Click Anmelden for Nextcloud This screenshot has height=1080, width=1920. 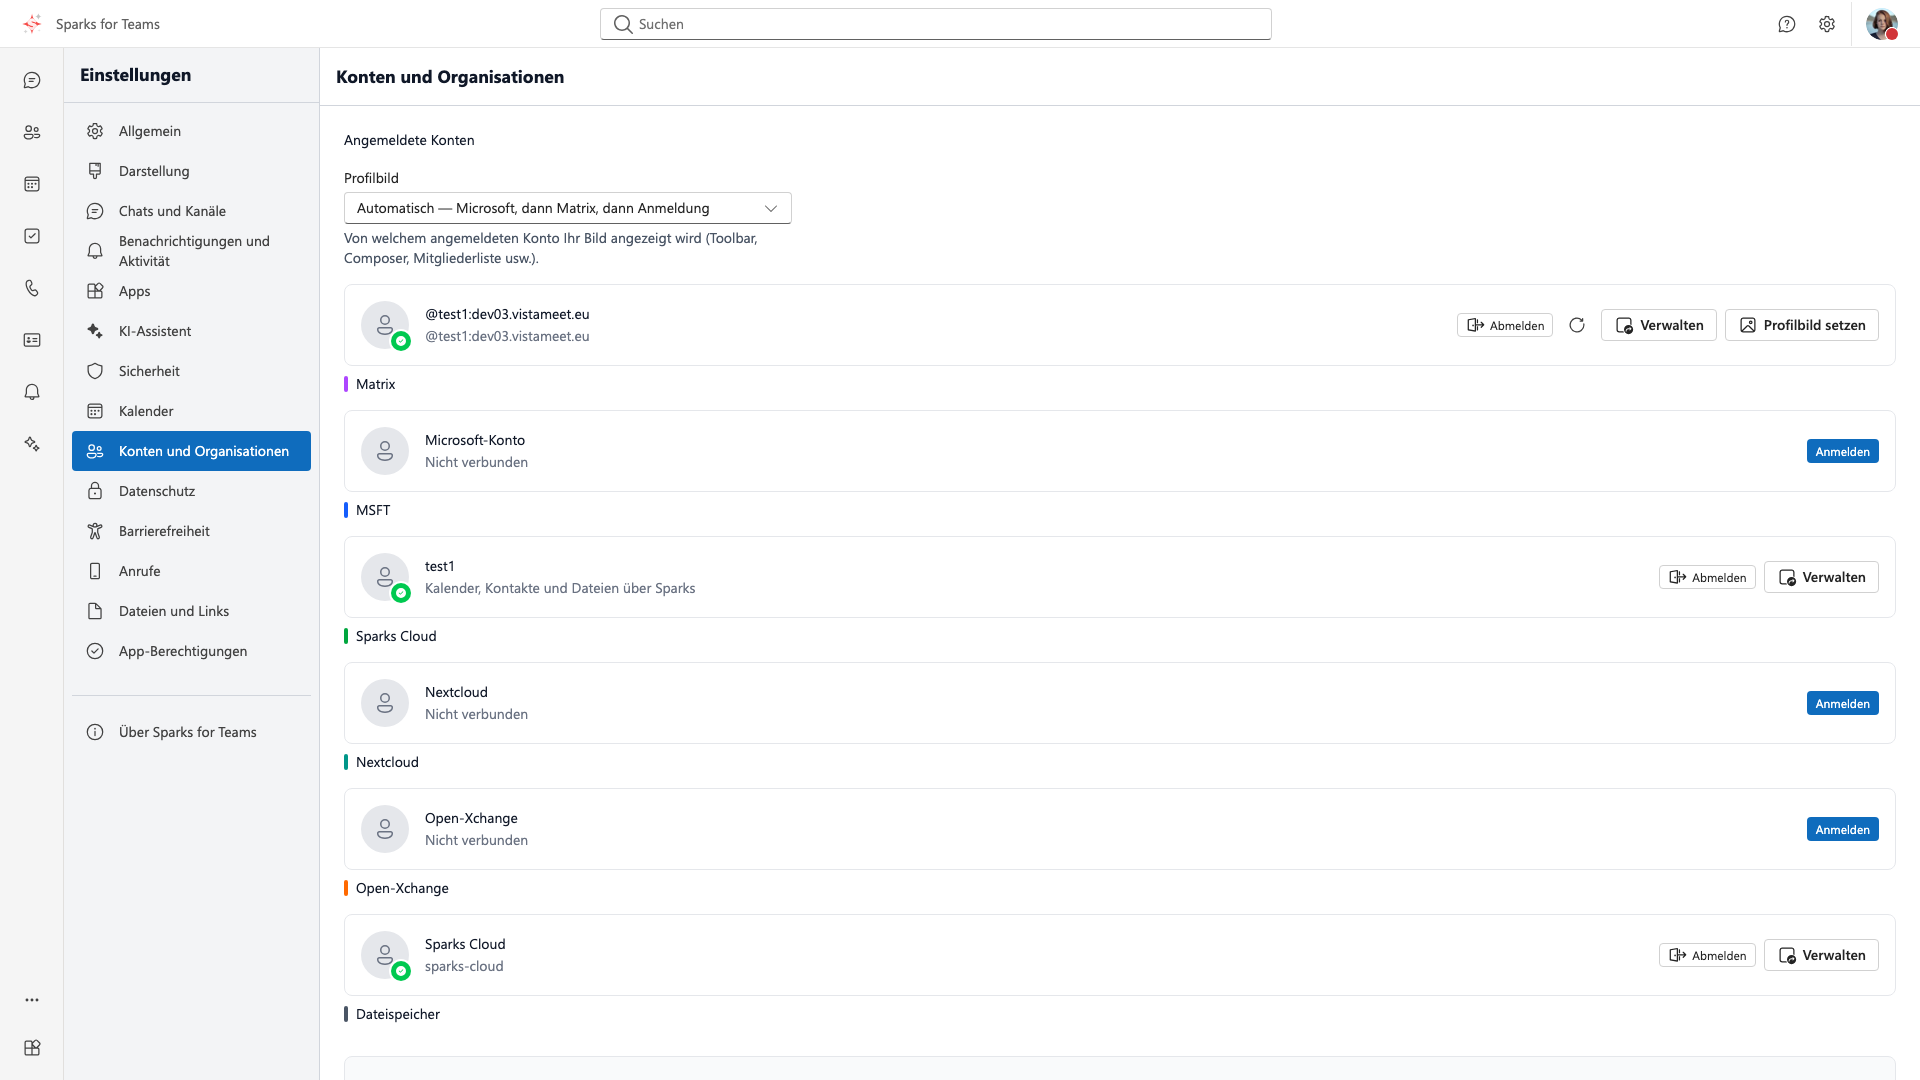1842,703
